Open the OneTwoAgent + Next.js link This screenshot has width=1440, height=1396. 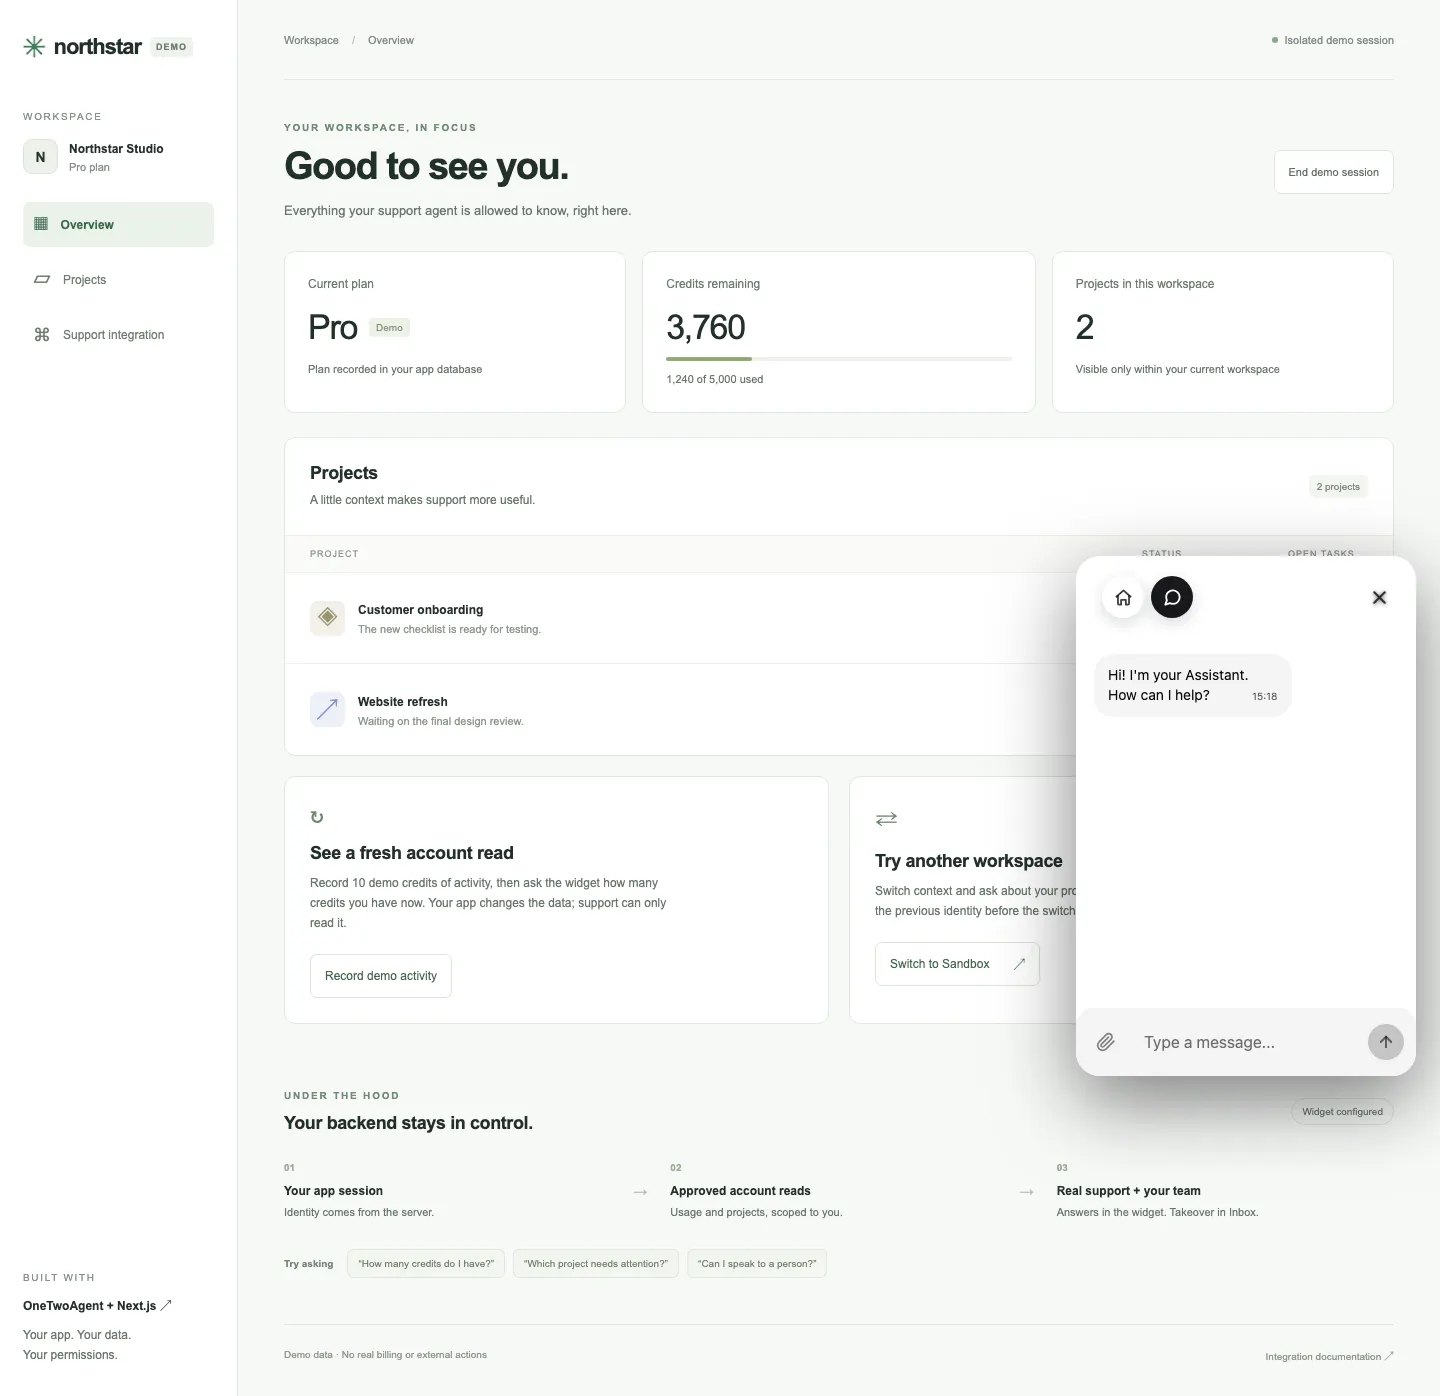pos(97,1306)
